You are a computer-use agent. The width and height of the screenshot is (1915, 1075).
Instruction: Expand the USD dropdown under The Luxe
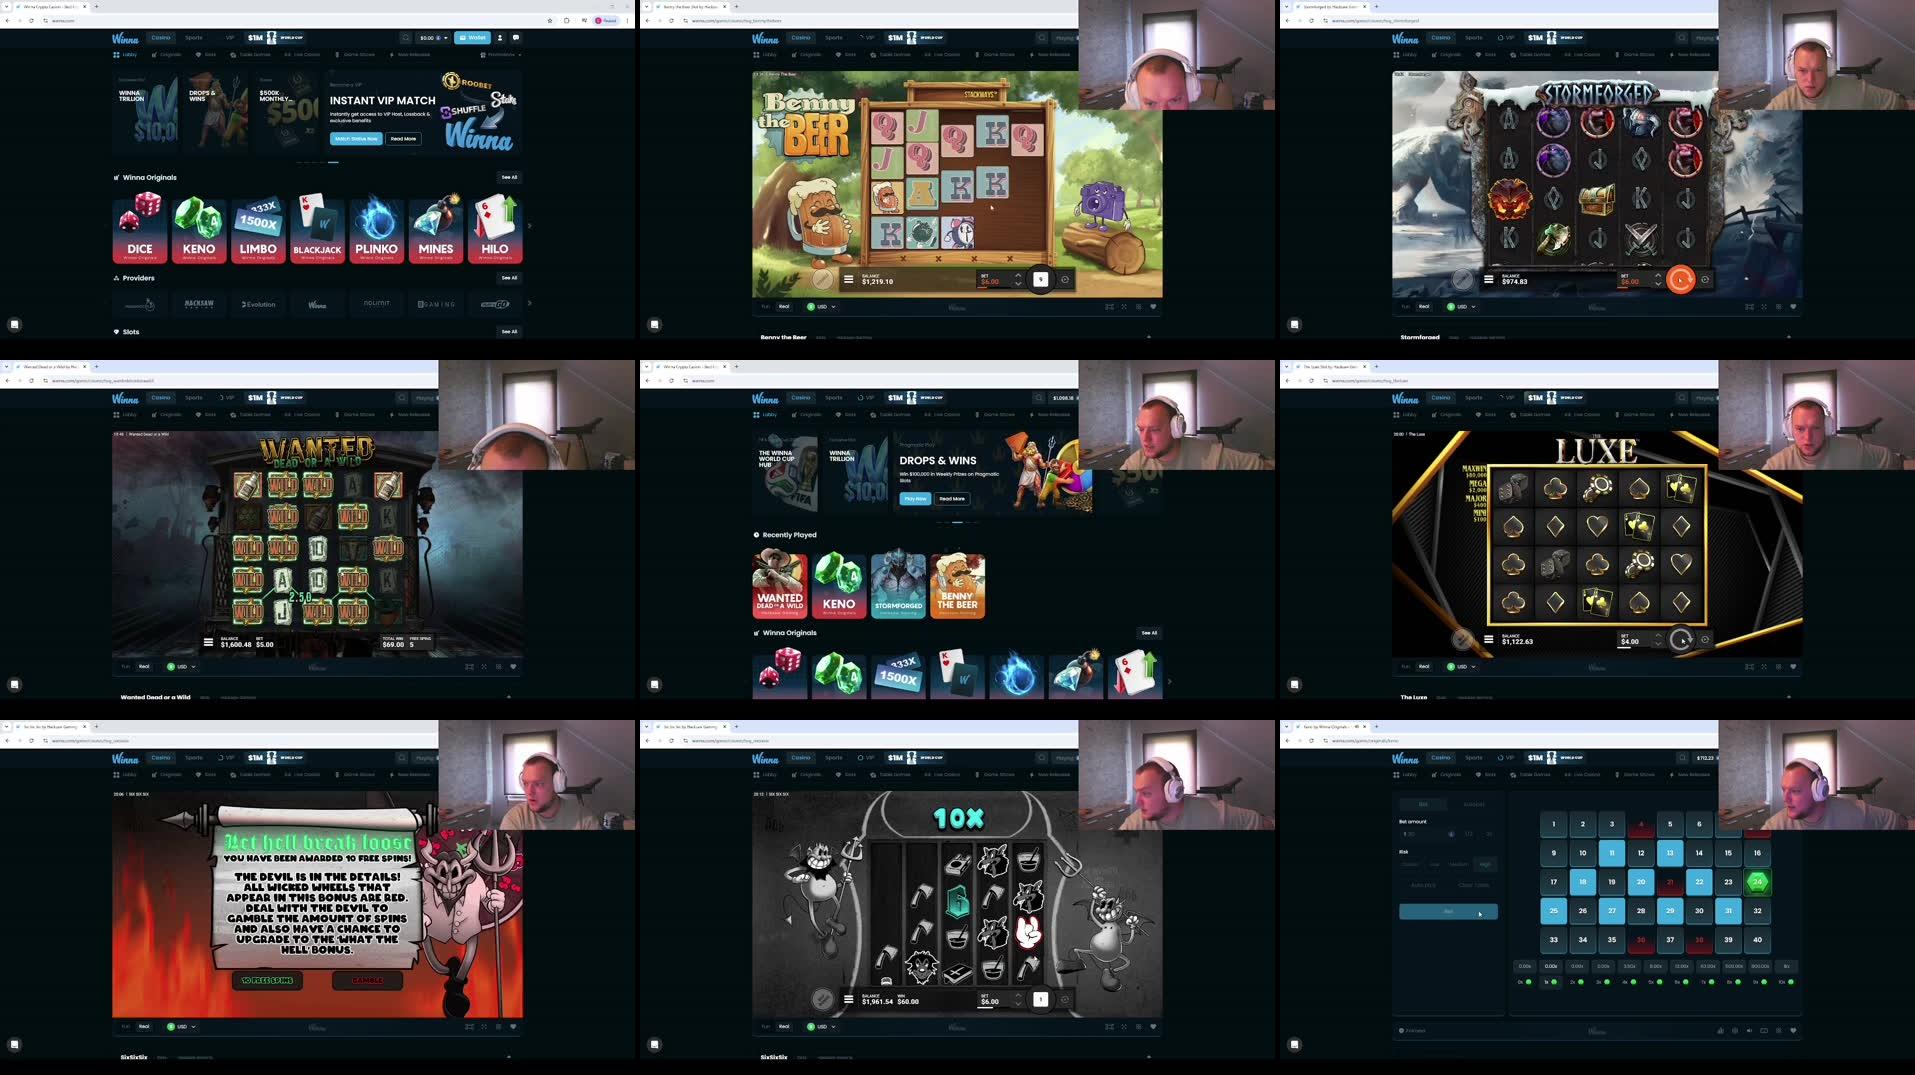(1461, 666)
